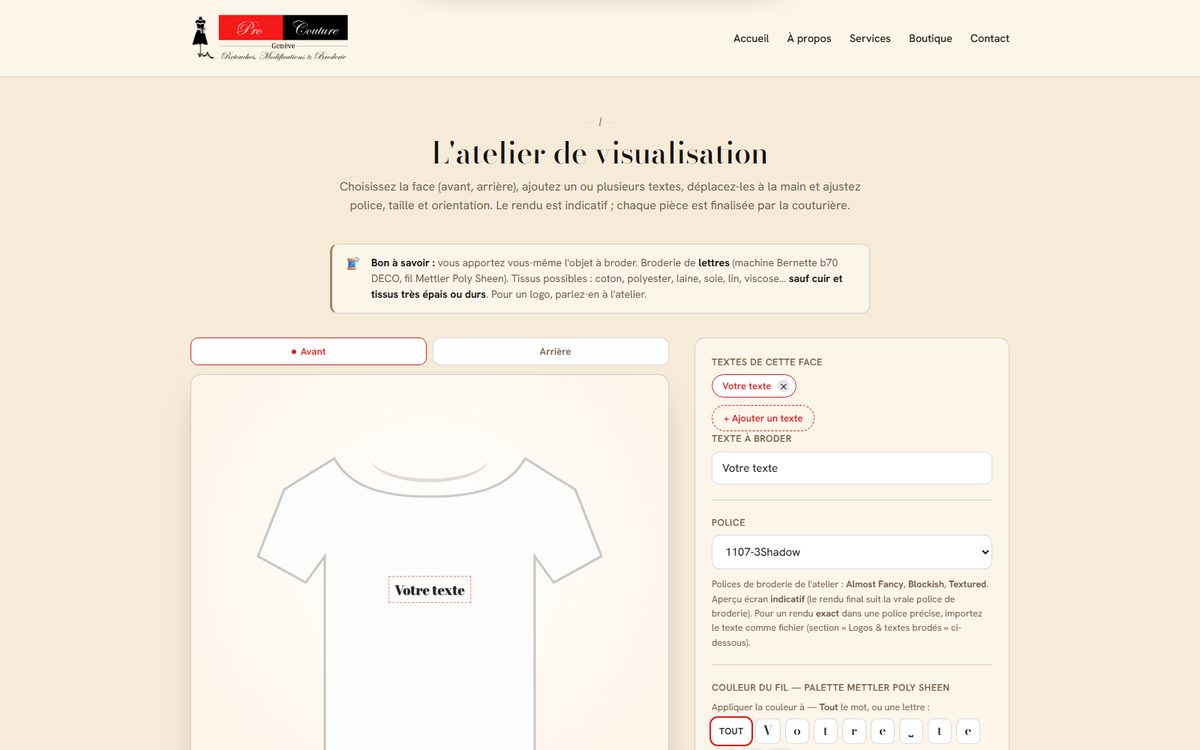Select the 'Votre texte' label on the t-shirt
This screenshot has height=750, width=1200.
click(430, 590)
